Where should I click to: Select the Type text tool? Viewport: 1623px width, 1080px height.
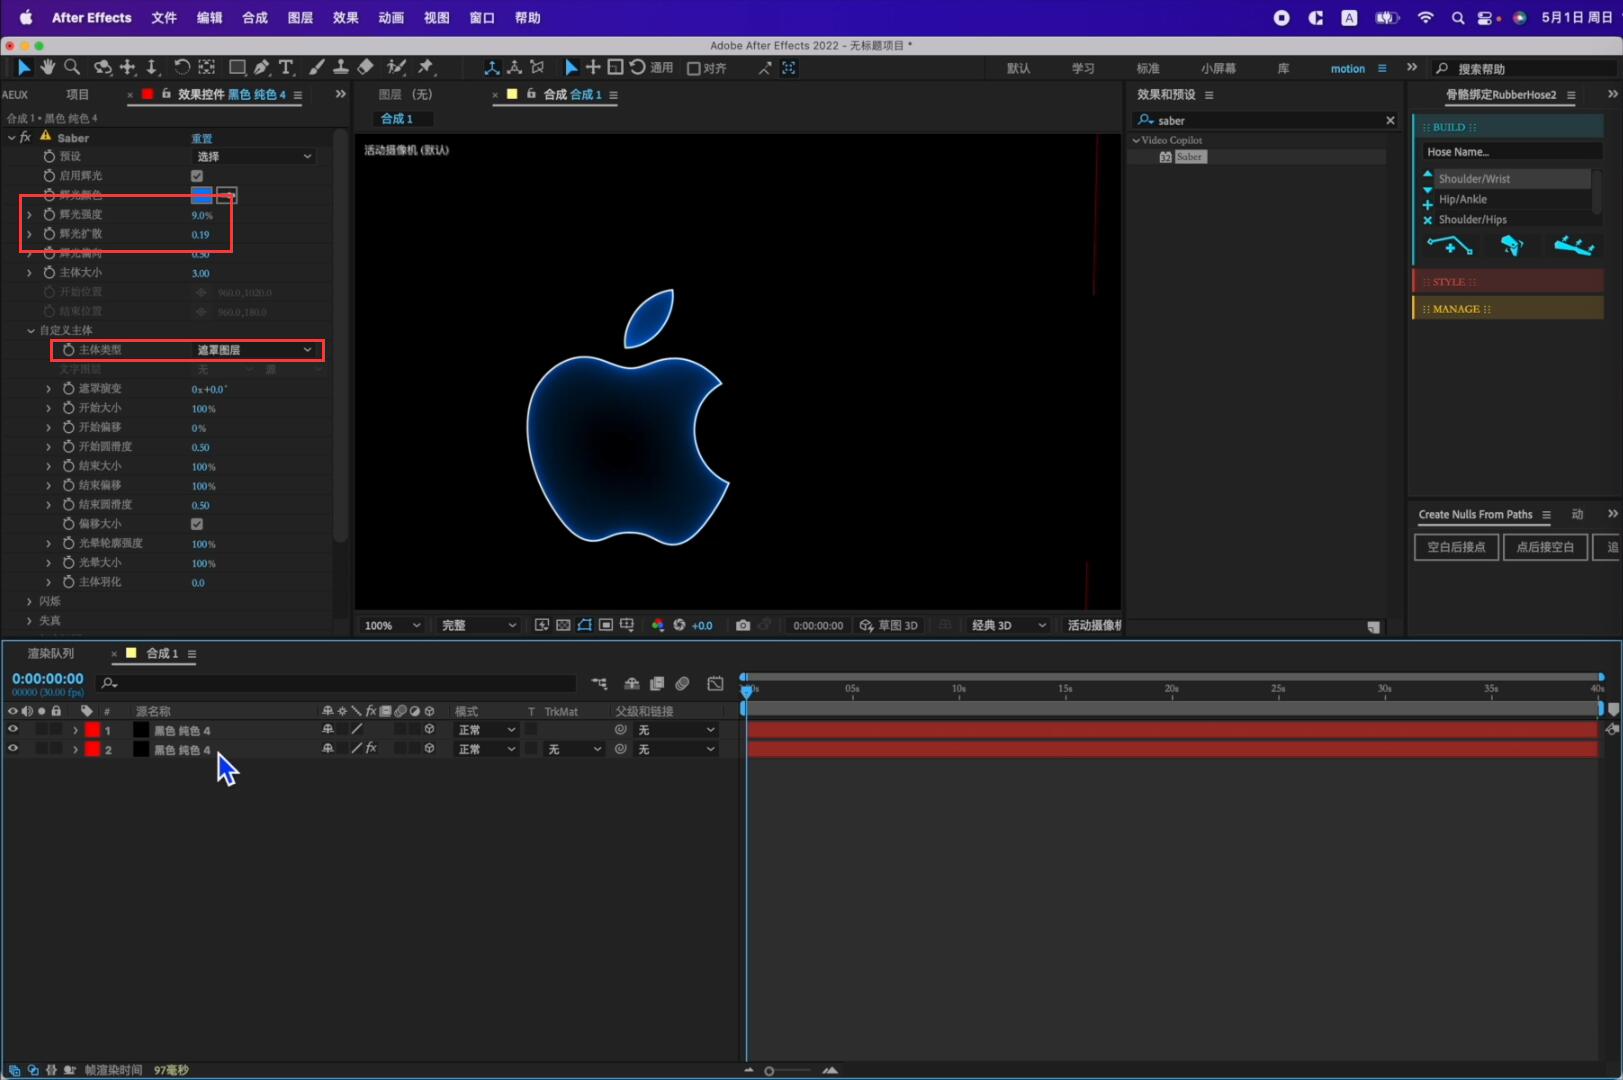287,67
